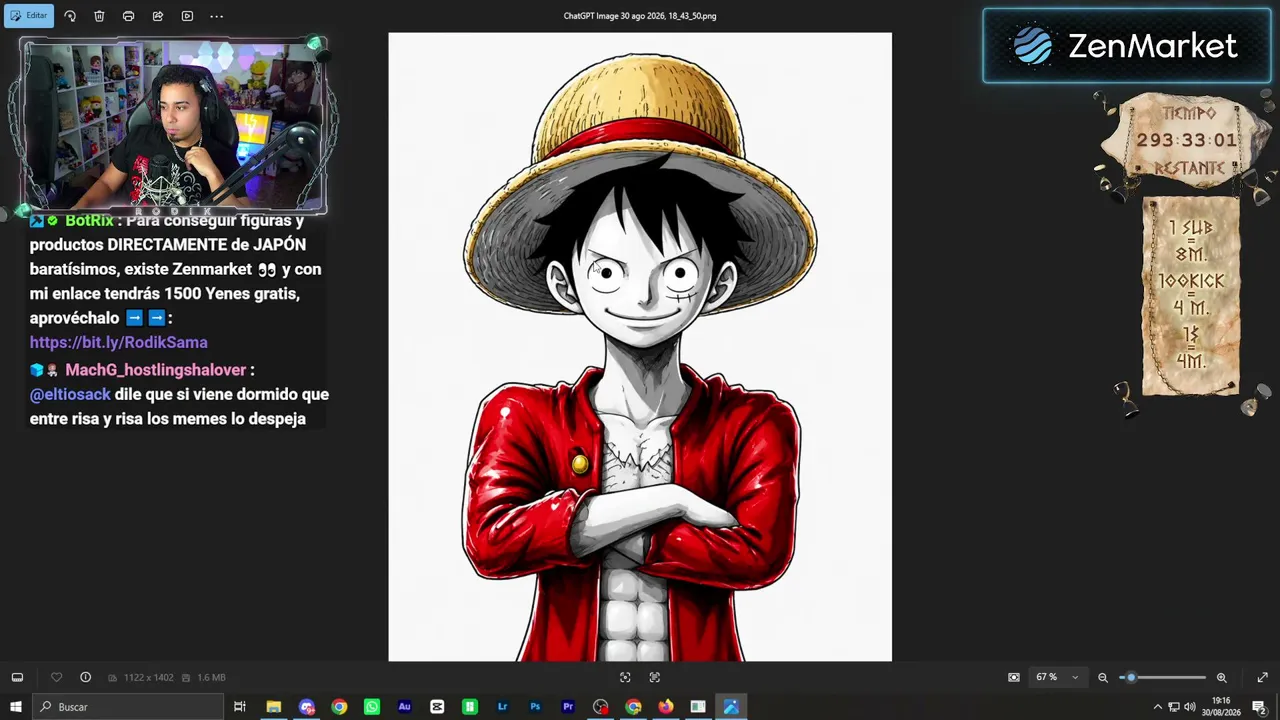Open the bit.ly/RodikSama link in chat
1280x720 pixels.
(x=119, y=342)
